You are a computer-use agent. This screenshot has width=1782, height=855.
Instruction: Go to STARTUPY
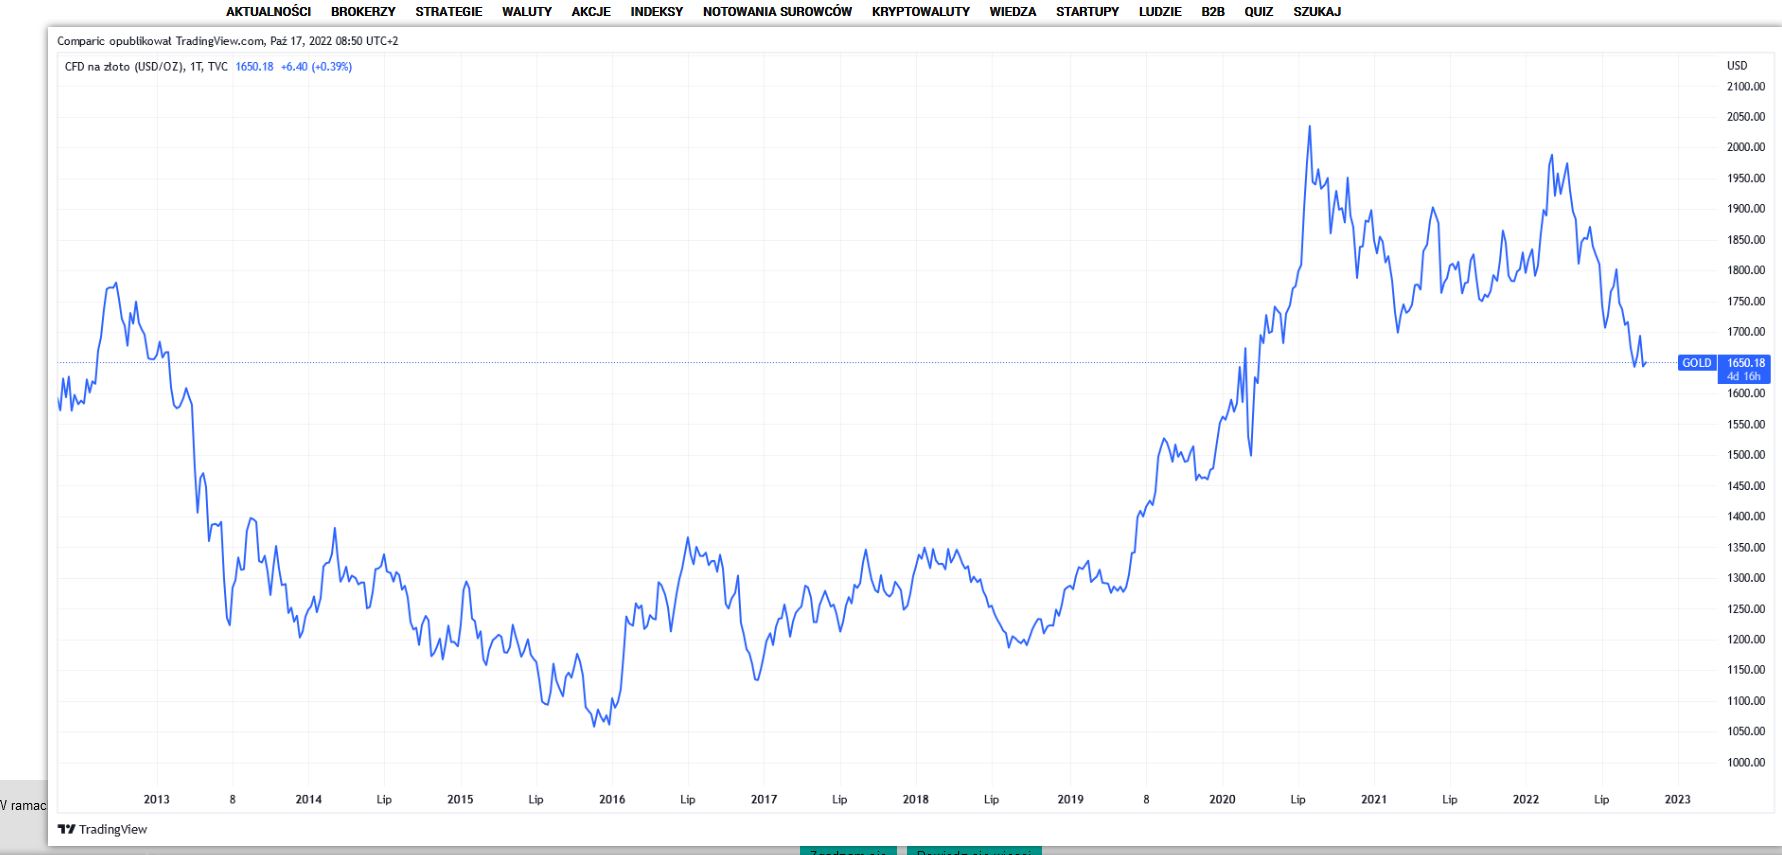pos(1087,12)
